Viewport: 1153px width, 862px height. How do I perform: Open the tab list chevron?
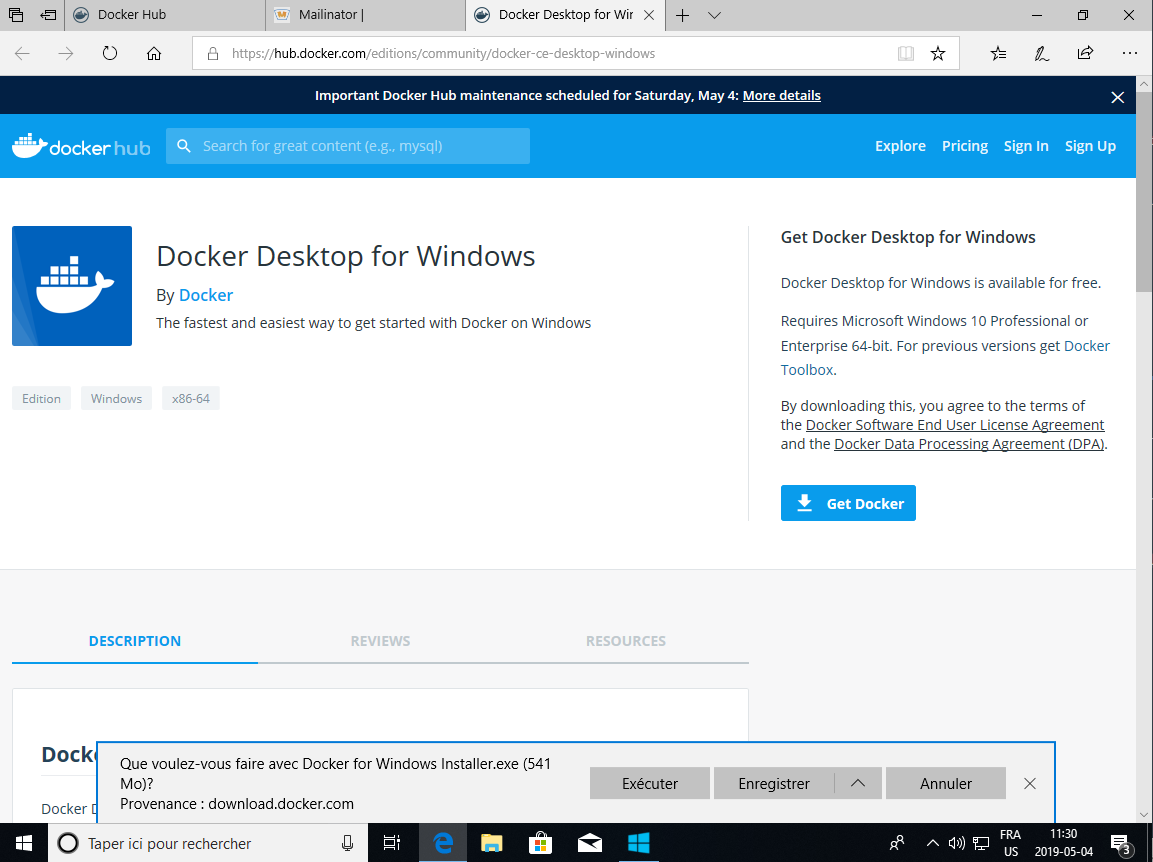pyautogui.click(x=714, y=15)
